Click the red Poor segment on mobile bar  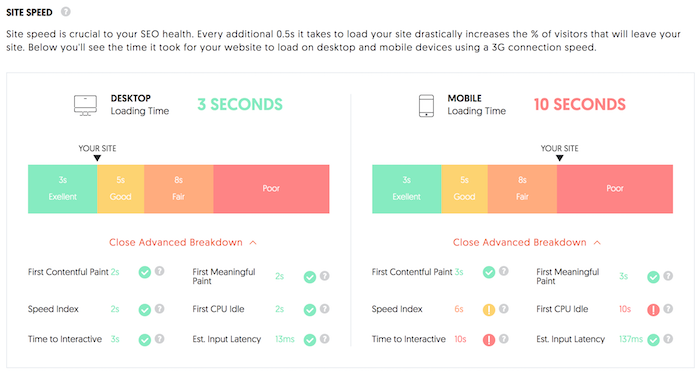coord(615,189)
